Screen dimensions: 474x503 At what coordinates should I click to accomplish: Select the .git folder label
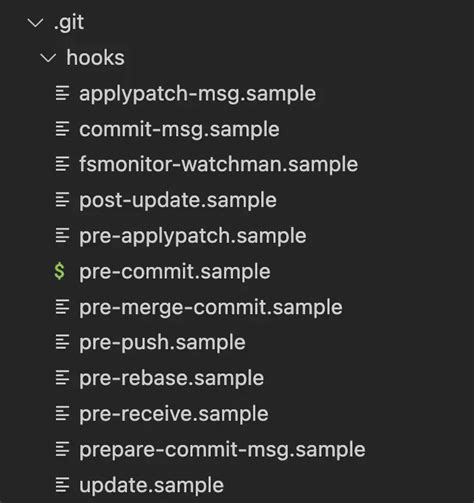pyautogui.click(x=69, y=23)
